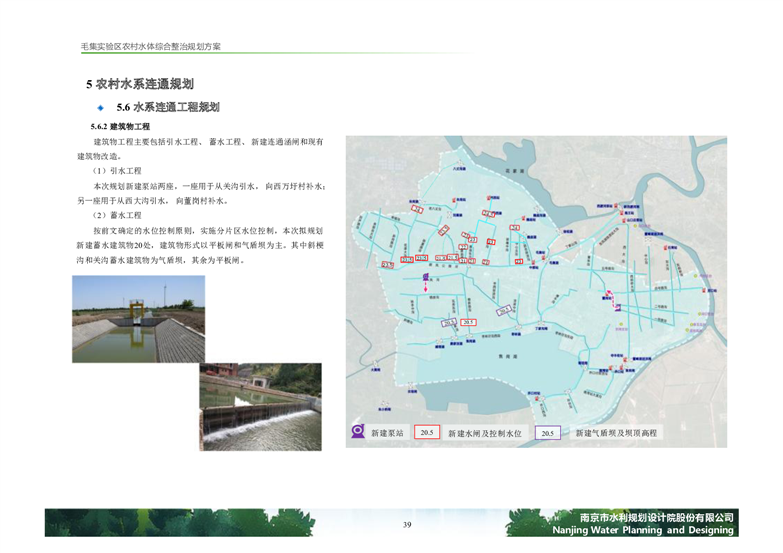Click the purple pump station legend icon

point(357,433)
